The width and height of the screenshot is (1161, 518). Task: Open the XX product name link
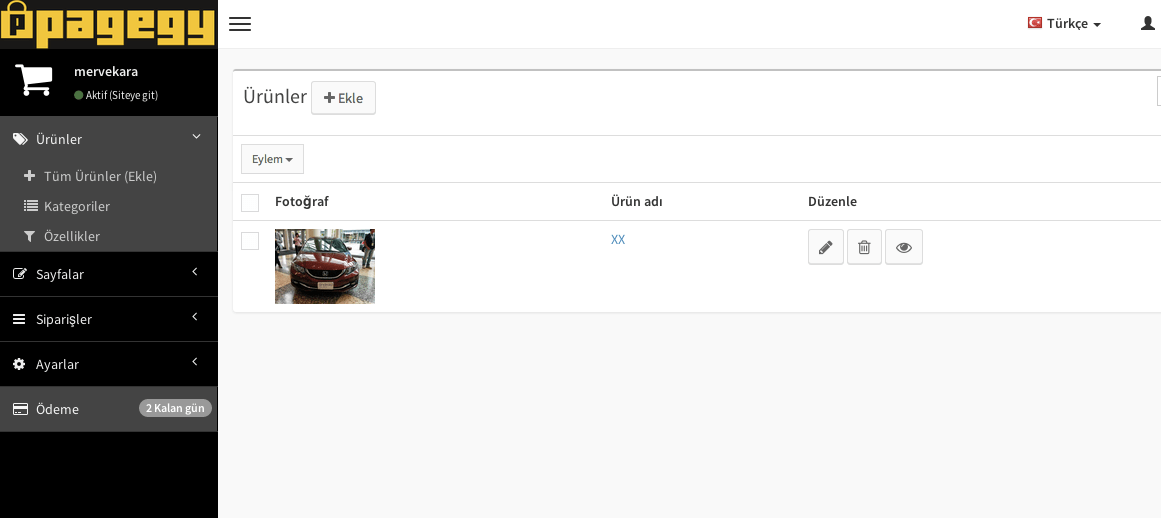pos(618,240)
